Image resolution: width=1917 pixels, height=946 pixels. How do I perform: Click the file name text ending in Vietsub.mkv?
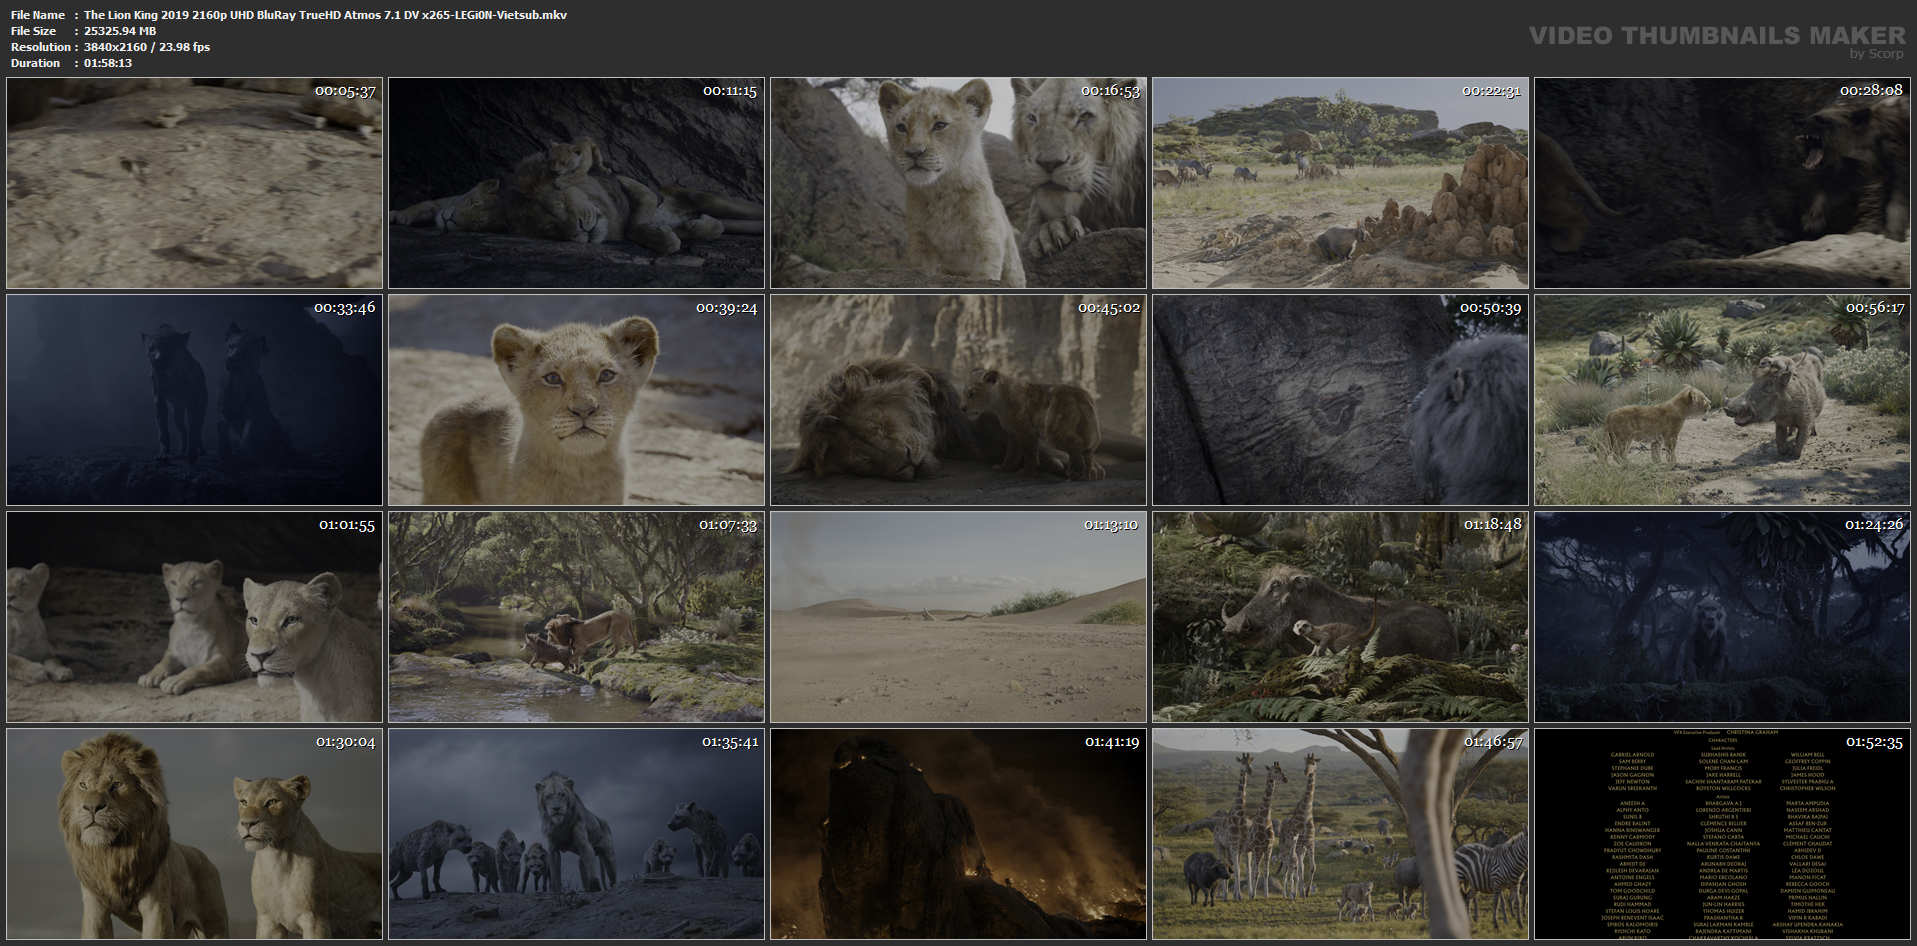tap(325, 15)
